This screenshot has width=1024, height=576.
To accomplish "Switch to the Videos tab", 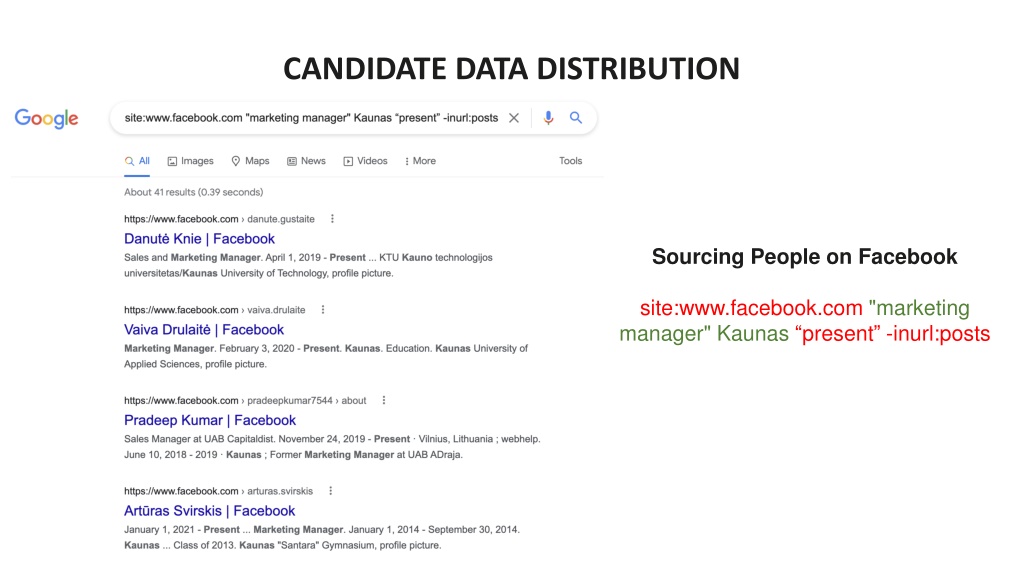I will point(366,161).
